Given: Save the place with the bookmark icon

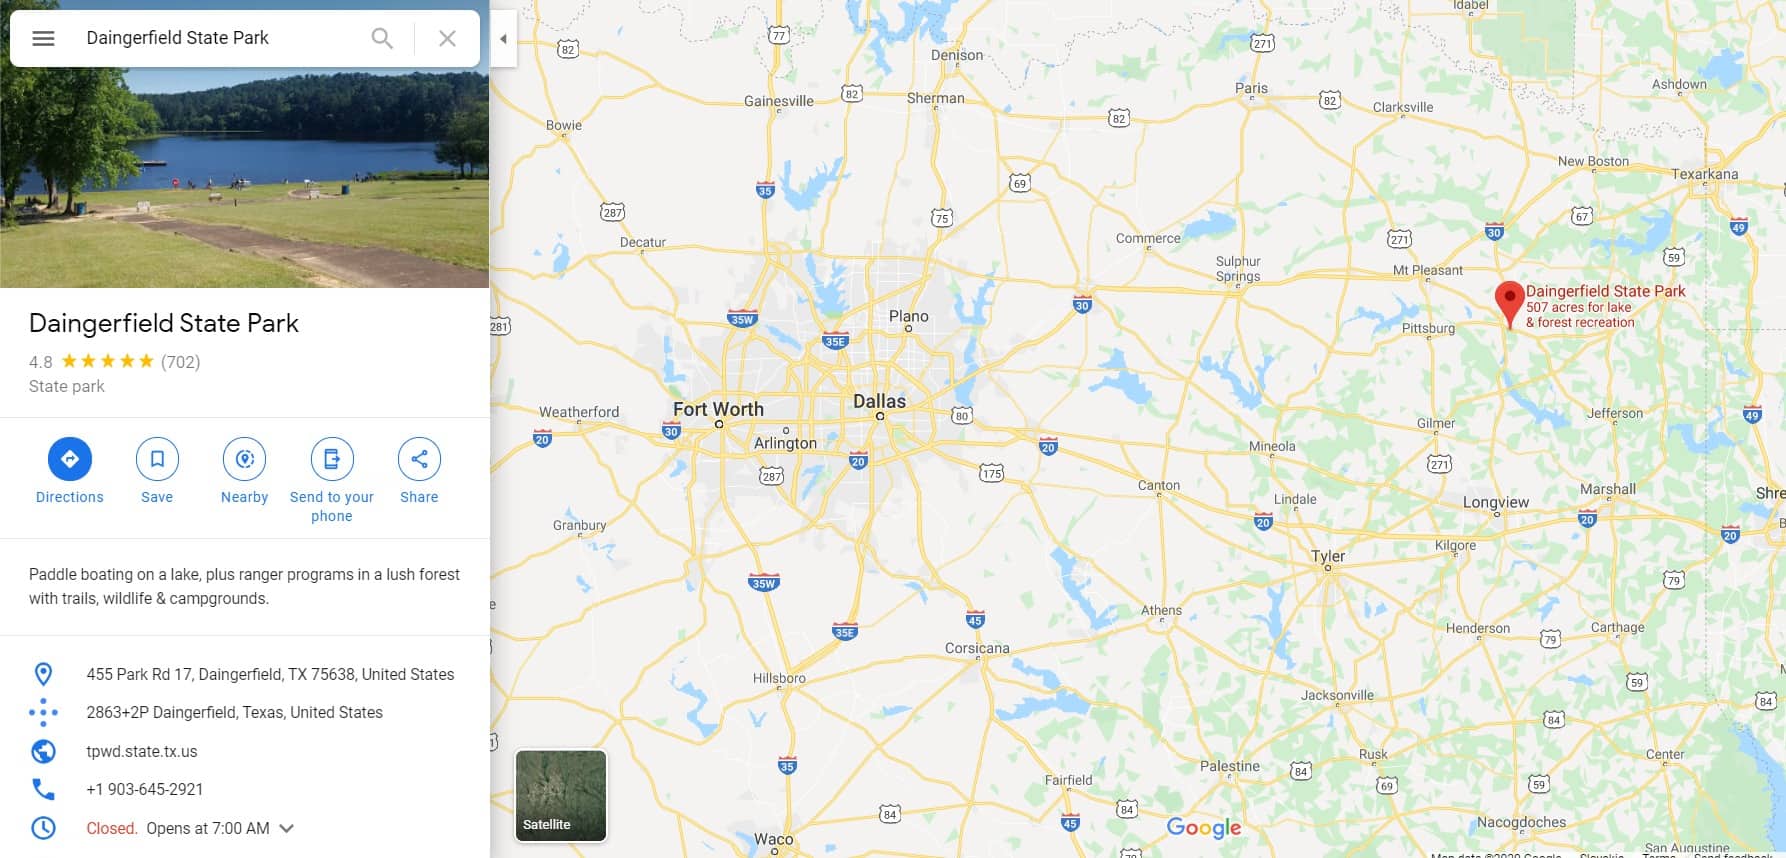Looking at the screenshot, I should (x=157, y=459).
